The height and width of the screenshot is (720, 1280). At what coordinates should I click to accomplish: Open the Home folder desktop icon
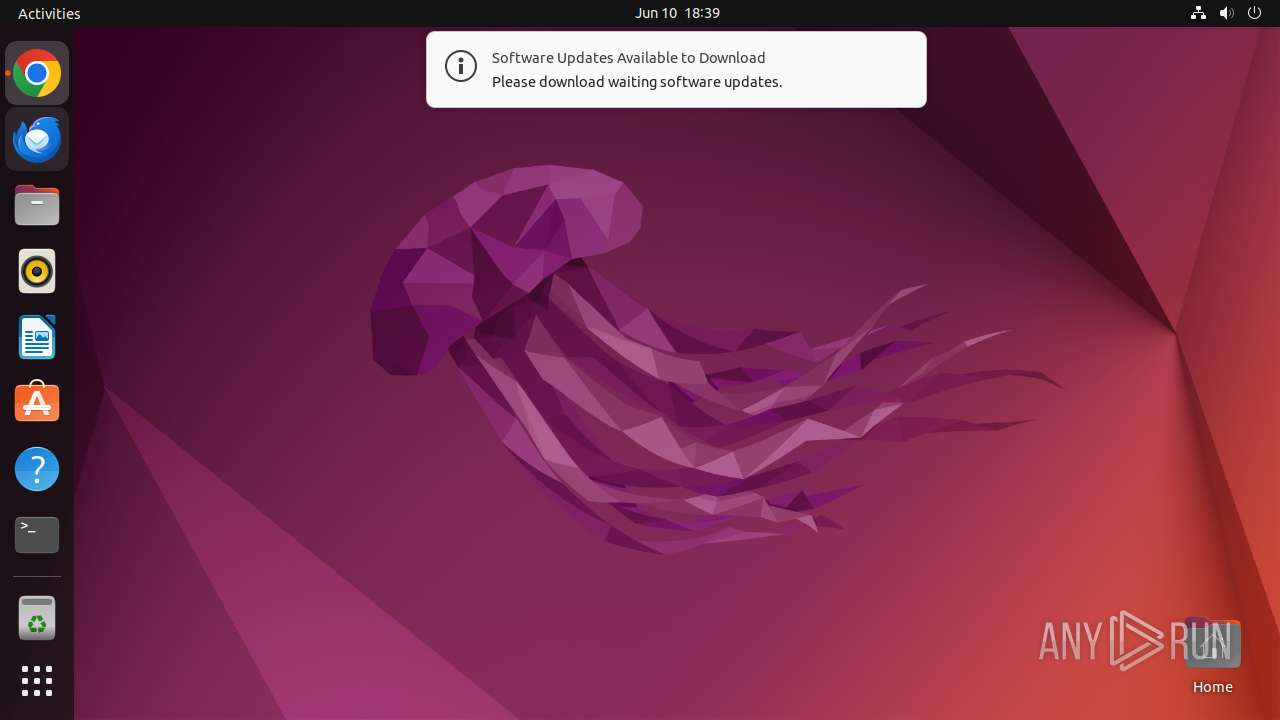(x=1212, y=656)
